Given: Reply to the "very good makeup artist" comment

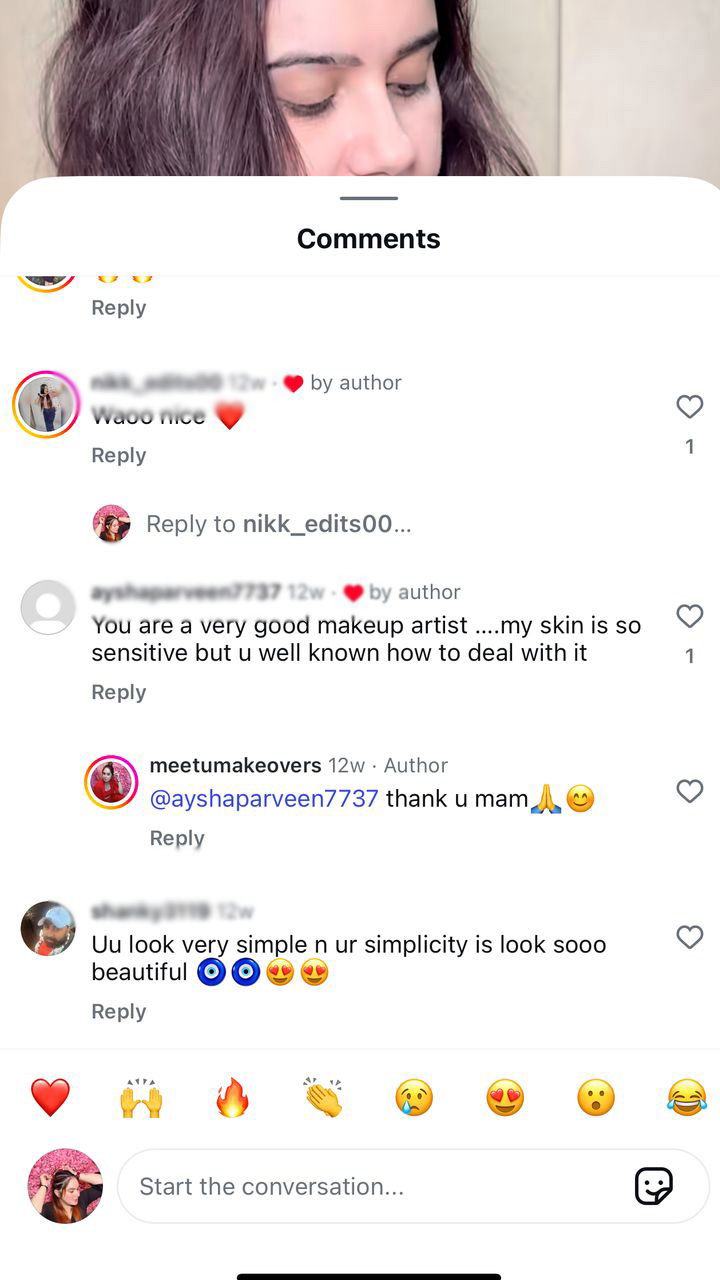Looking at the screenshot, I should 118,692.
